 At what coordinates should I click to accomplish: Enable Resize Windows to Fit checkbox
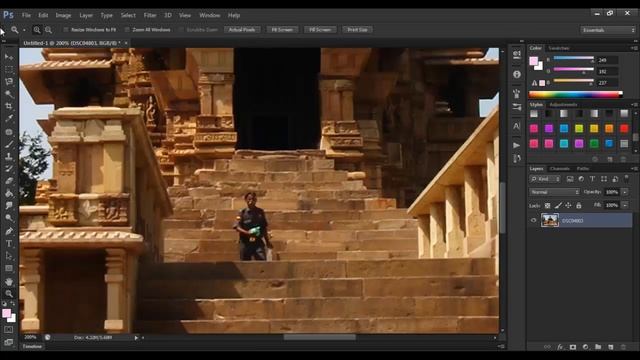coord(66,30)
